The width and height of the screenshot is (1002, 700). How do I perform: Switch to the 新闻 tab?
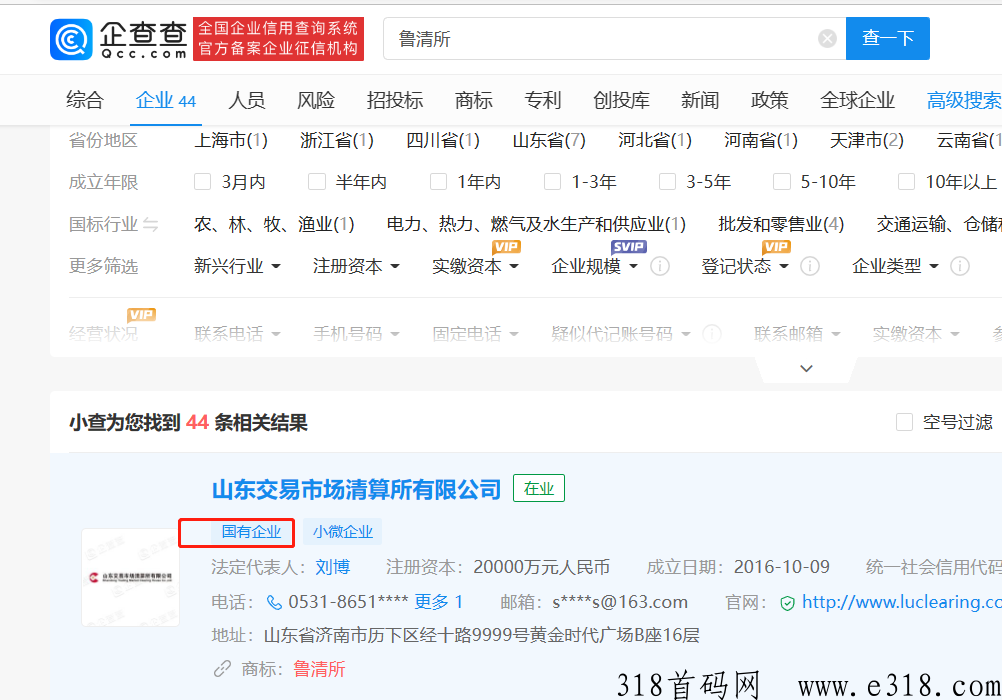tap(700, 100)
